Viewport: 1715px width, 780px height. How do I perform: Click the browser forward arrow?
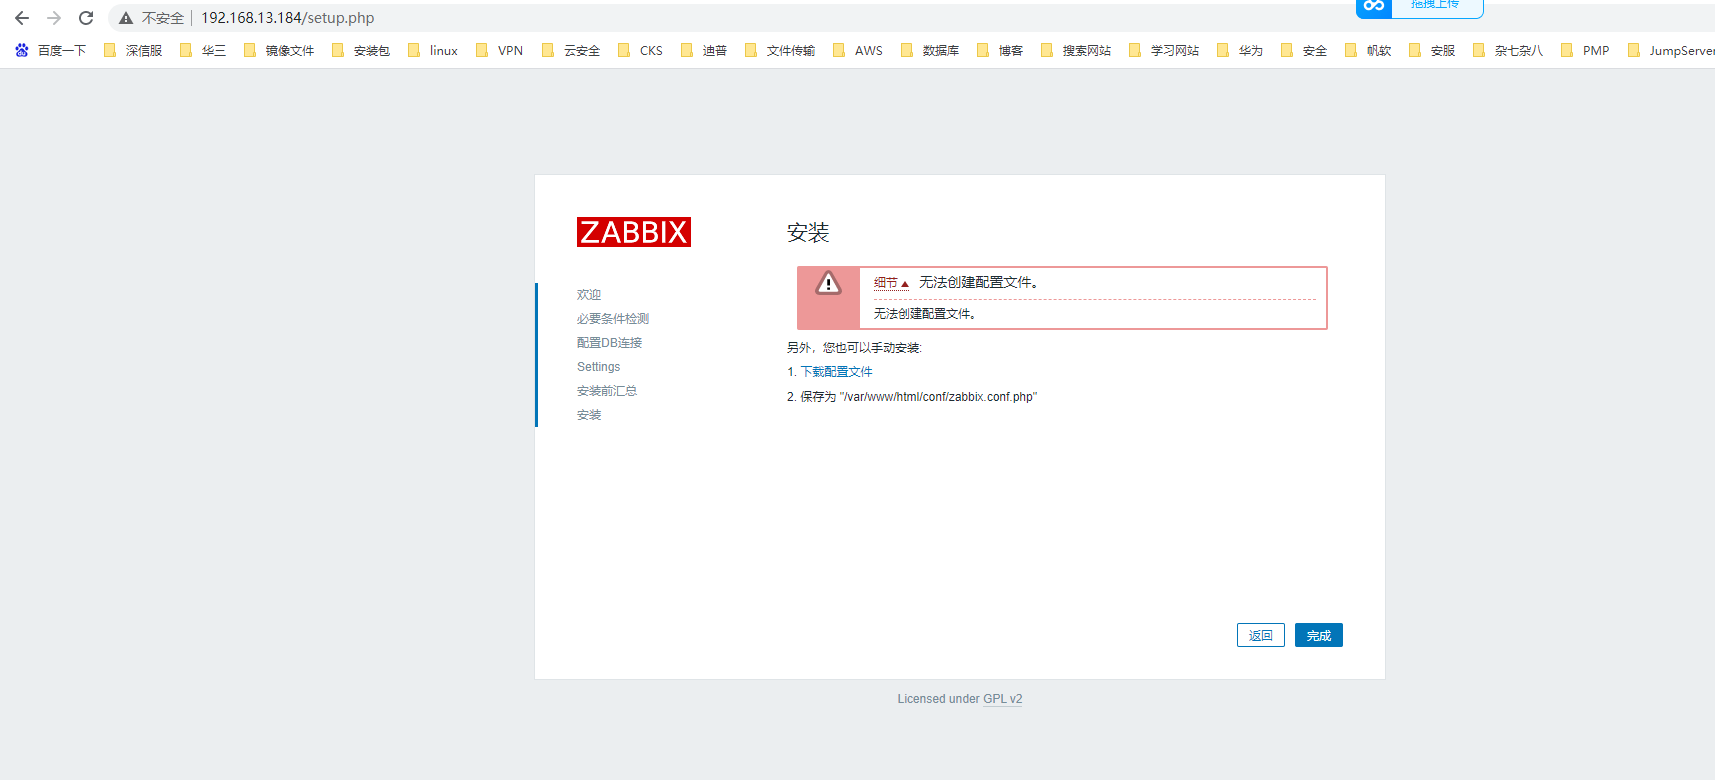point(54,18)
